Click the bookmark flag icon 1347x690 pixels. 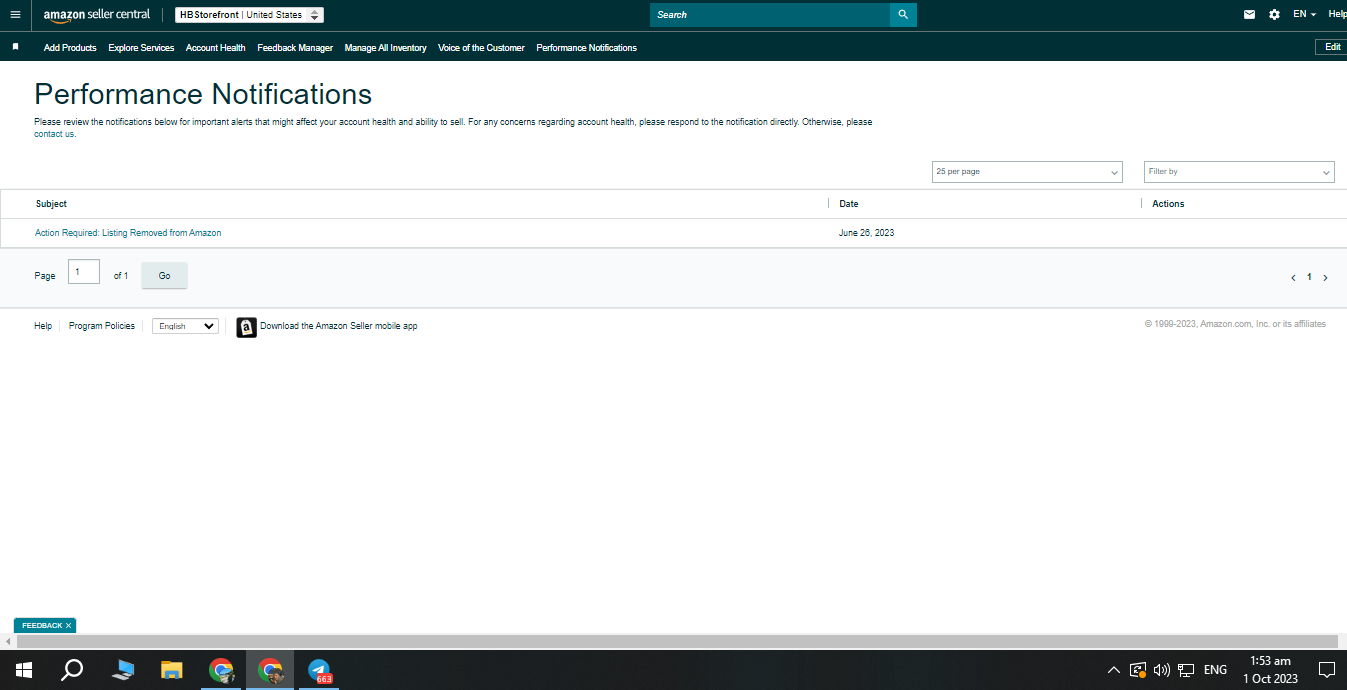(15, 47)
